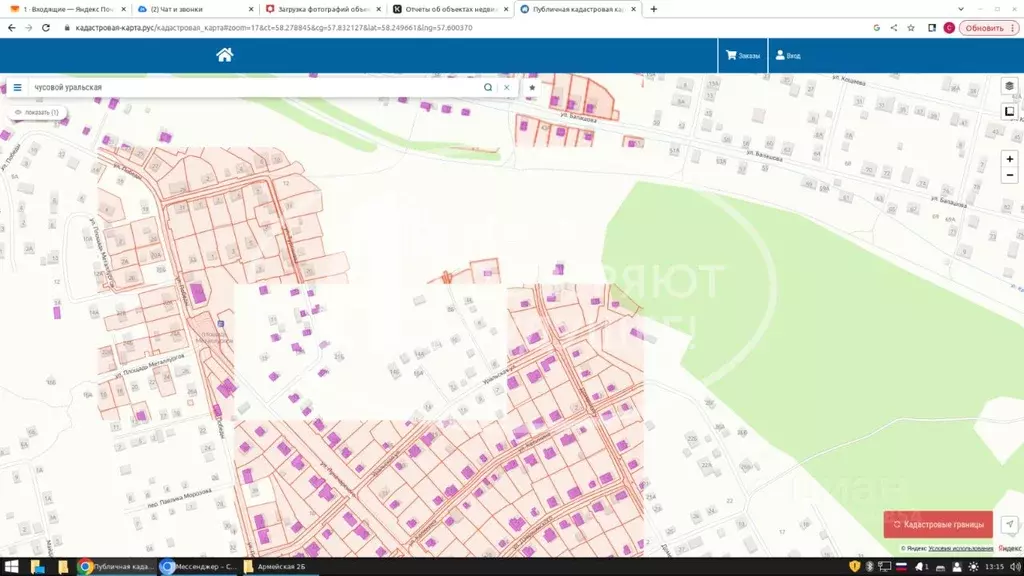Click the Обновить browser update button

988,28
